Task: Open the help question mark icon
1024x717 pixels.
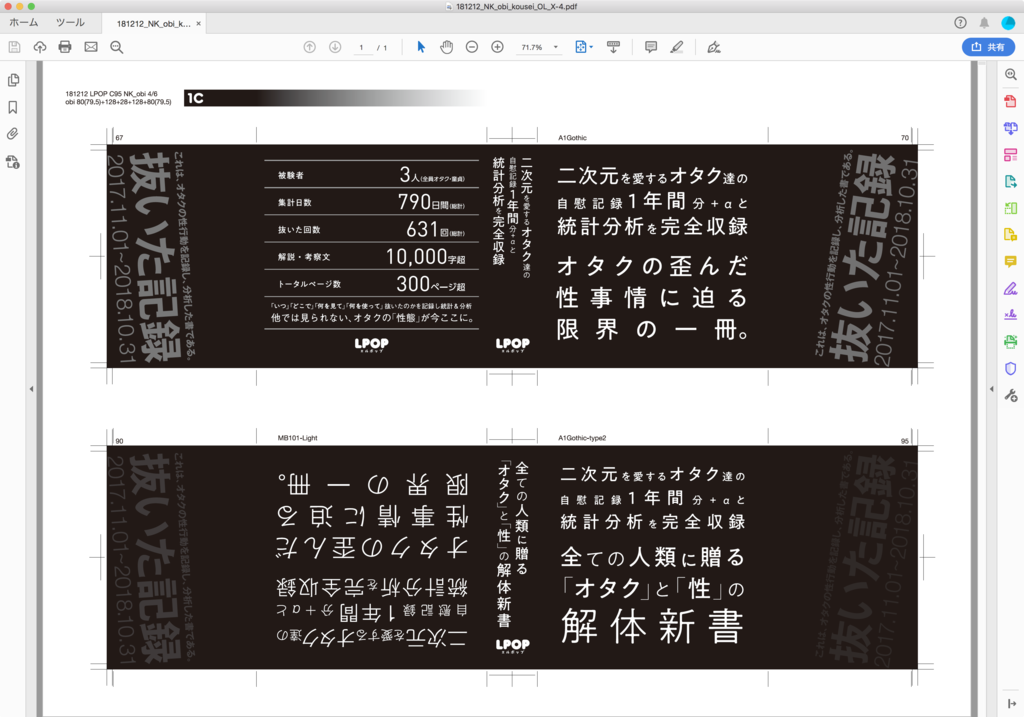Action: click(x=960, y=23)
